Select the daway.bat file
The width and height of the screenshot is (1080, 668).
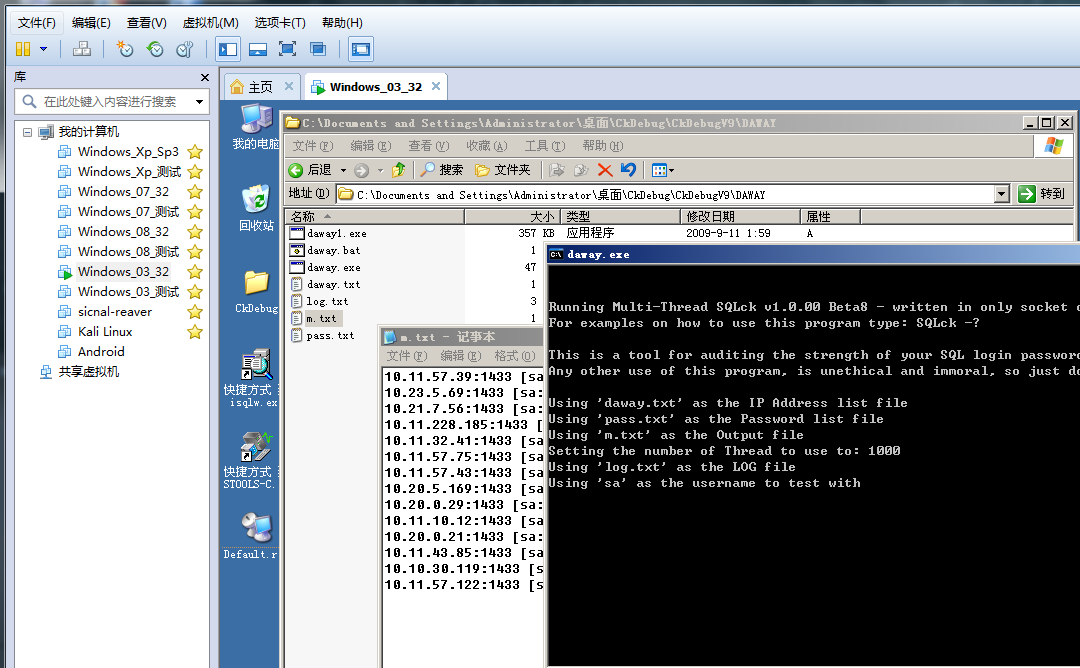(333, 251)
